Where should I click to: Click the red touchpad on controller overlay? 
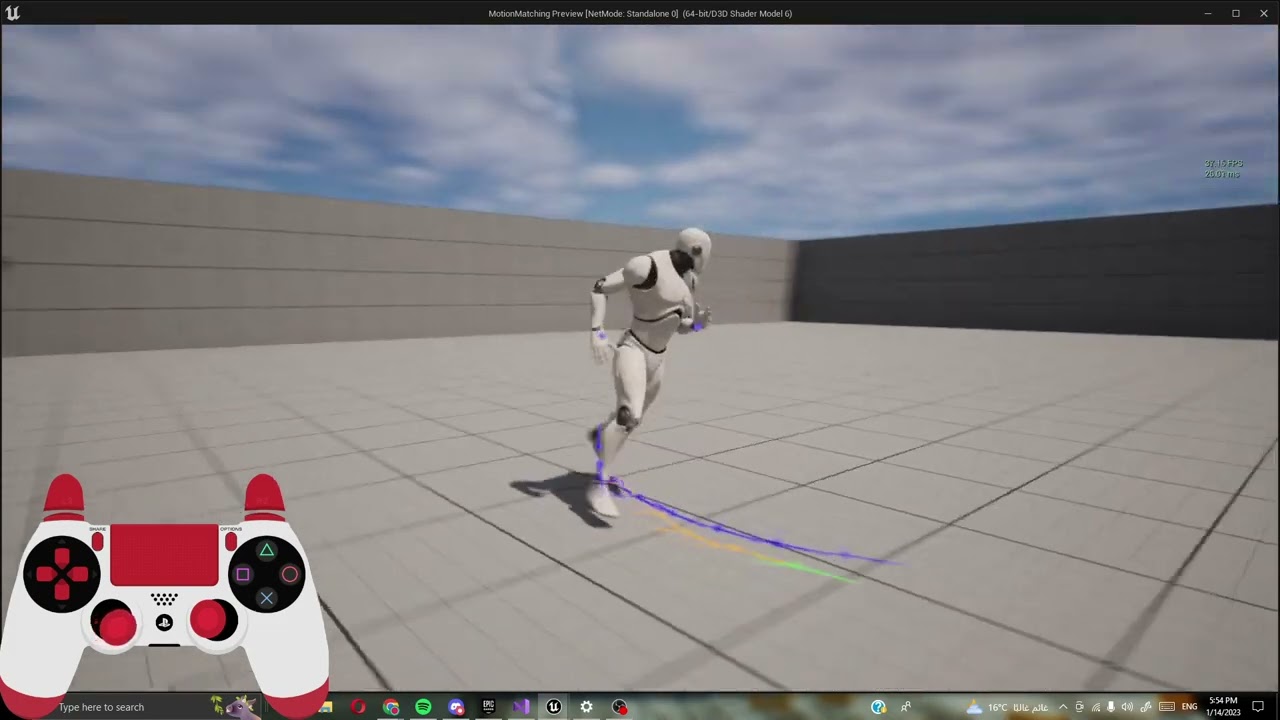tap(164, 555)
